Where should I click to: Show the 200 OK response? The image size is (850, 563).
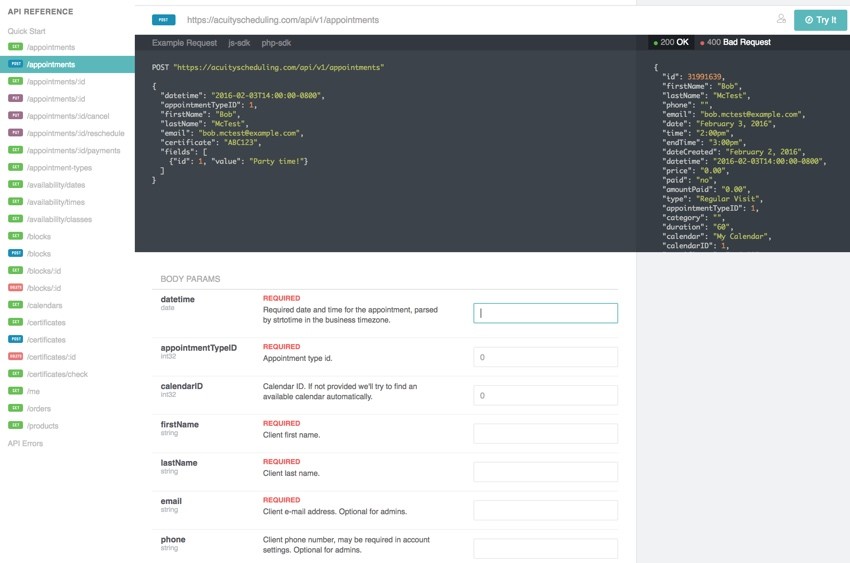(671, 42)
